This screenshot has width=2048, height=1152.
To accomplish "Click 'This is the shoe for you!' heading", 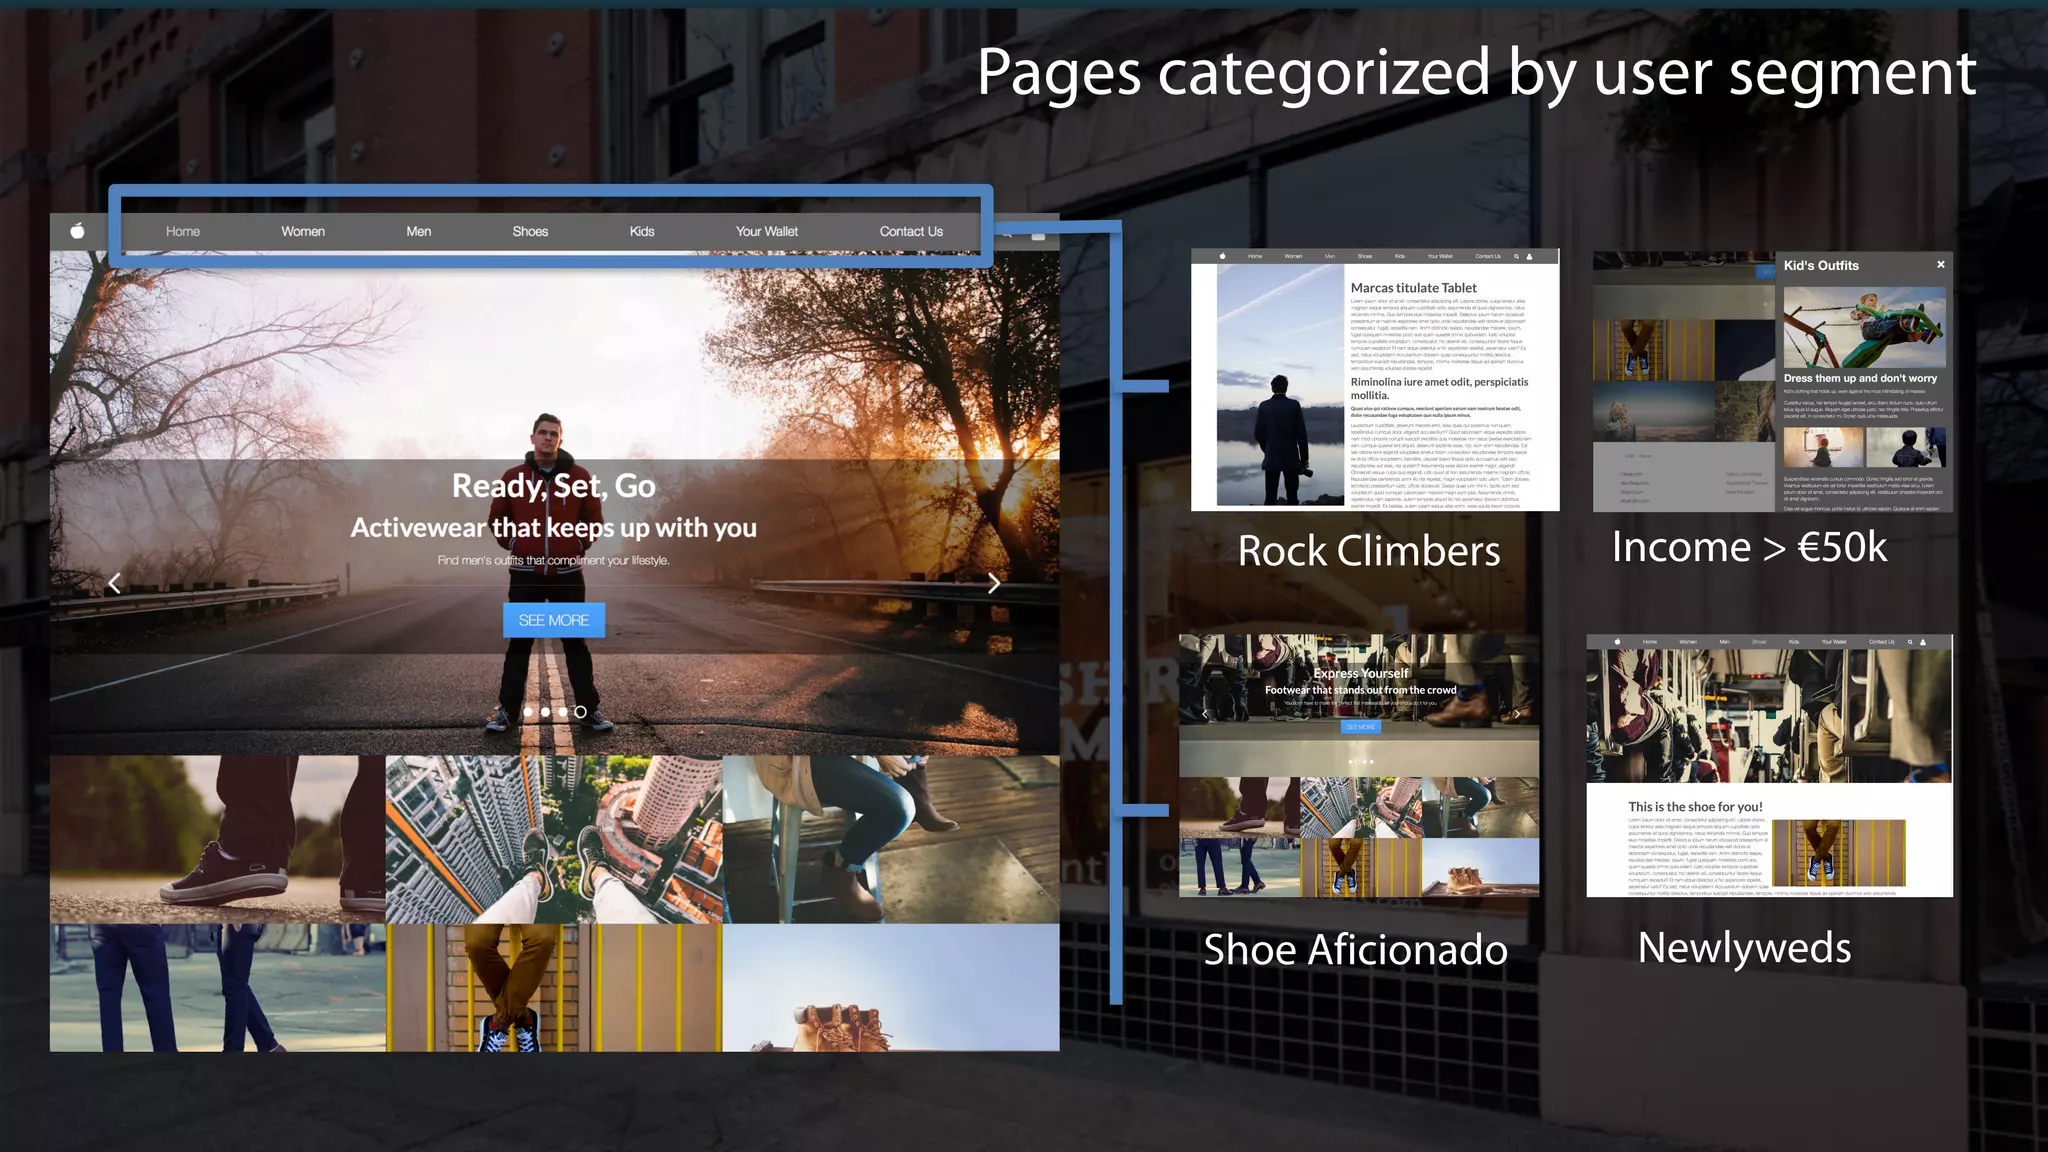I will [x=1695, y=807].
